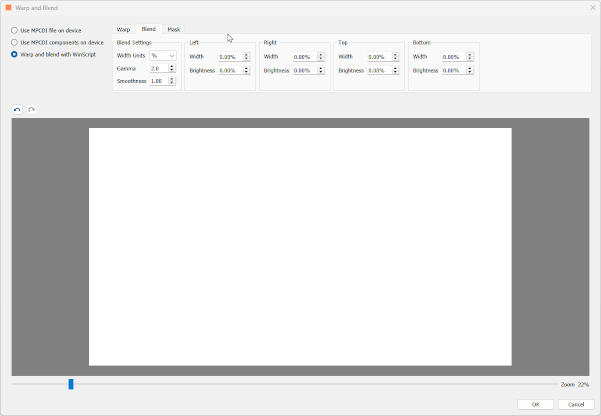Select Warp and blend with WinScript
The height and width of the screenshot is (416, 601).
pos(14,55)
